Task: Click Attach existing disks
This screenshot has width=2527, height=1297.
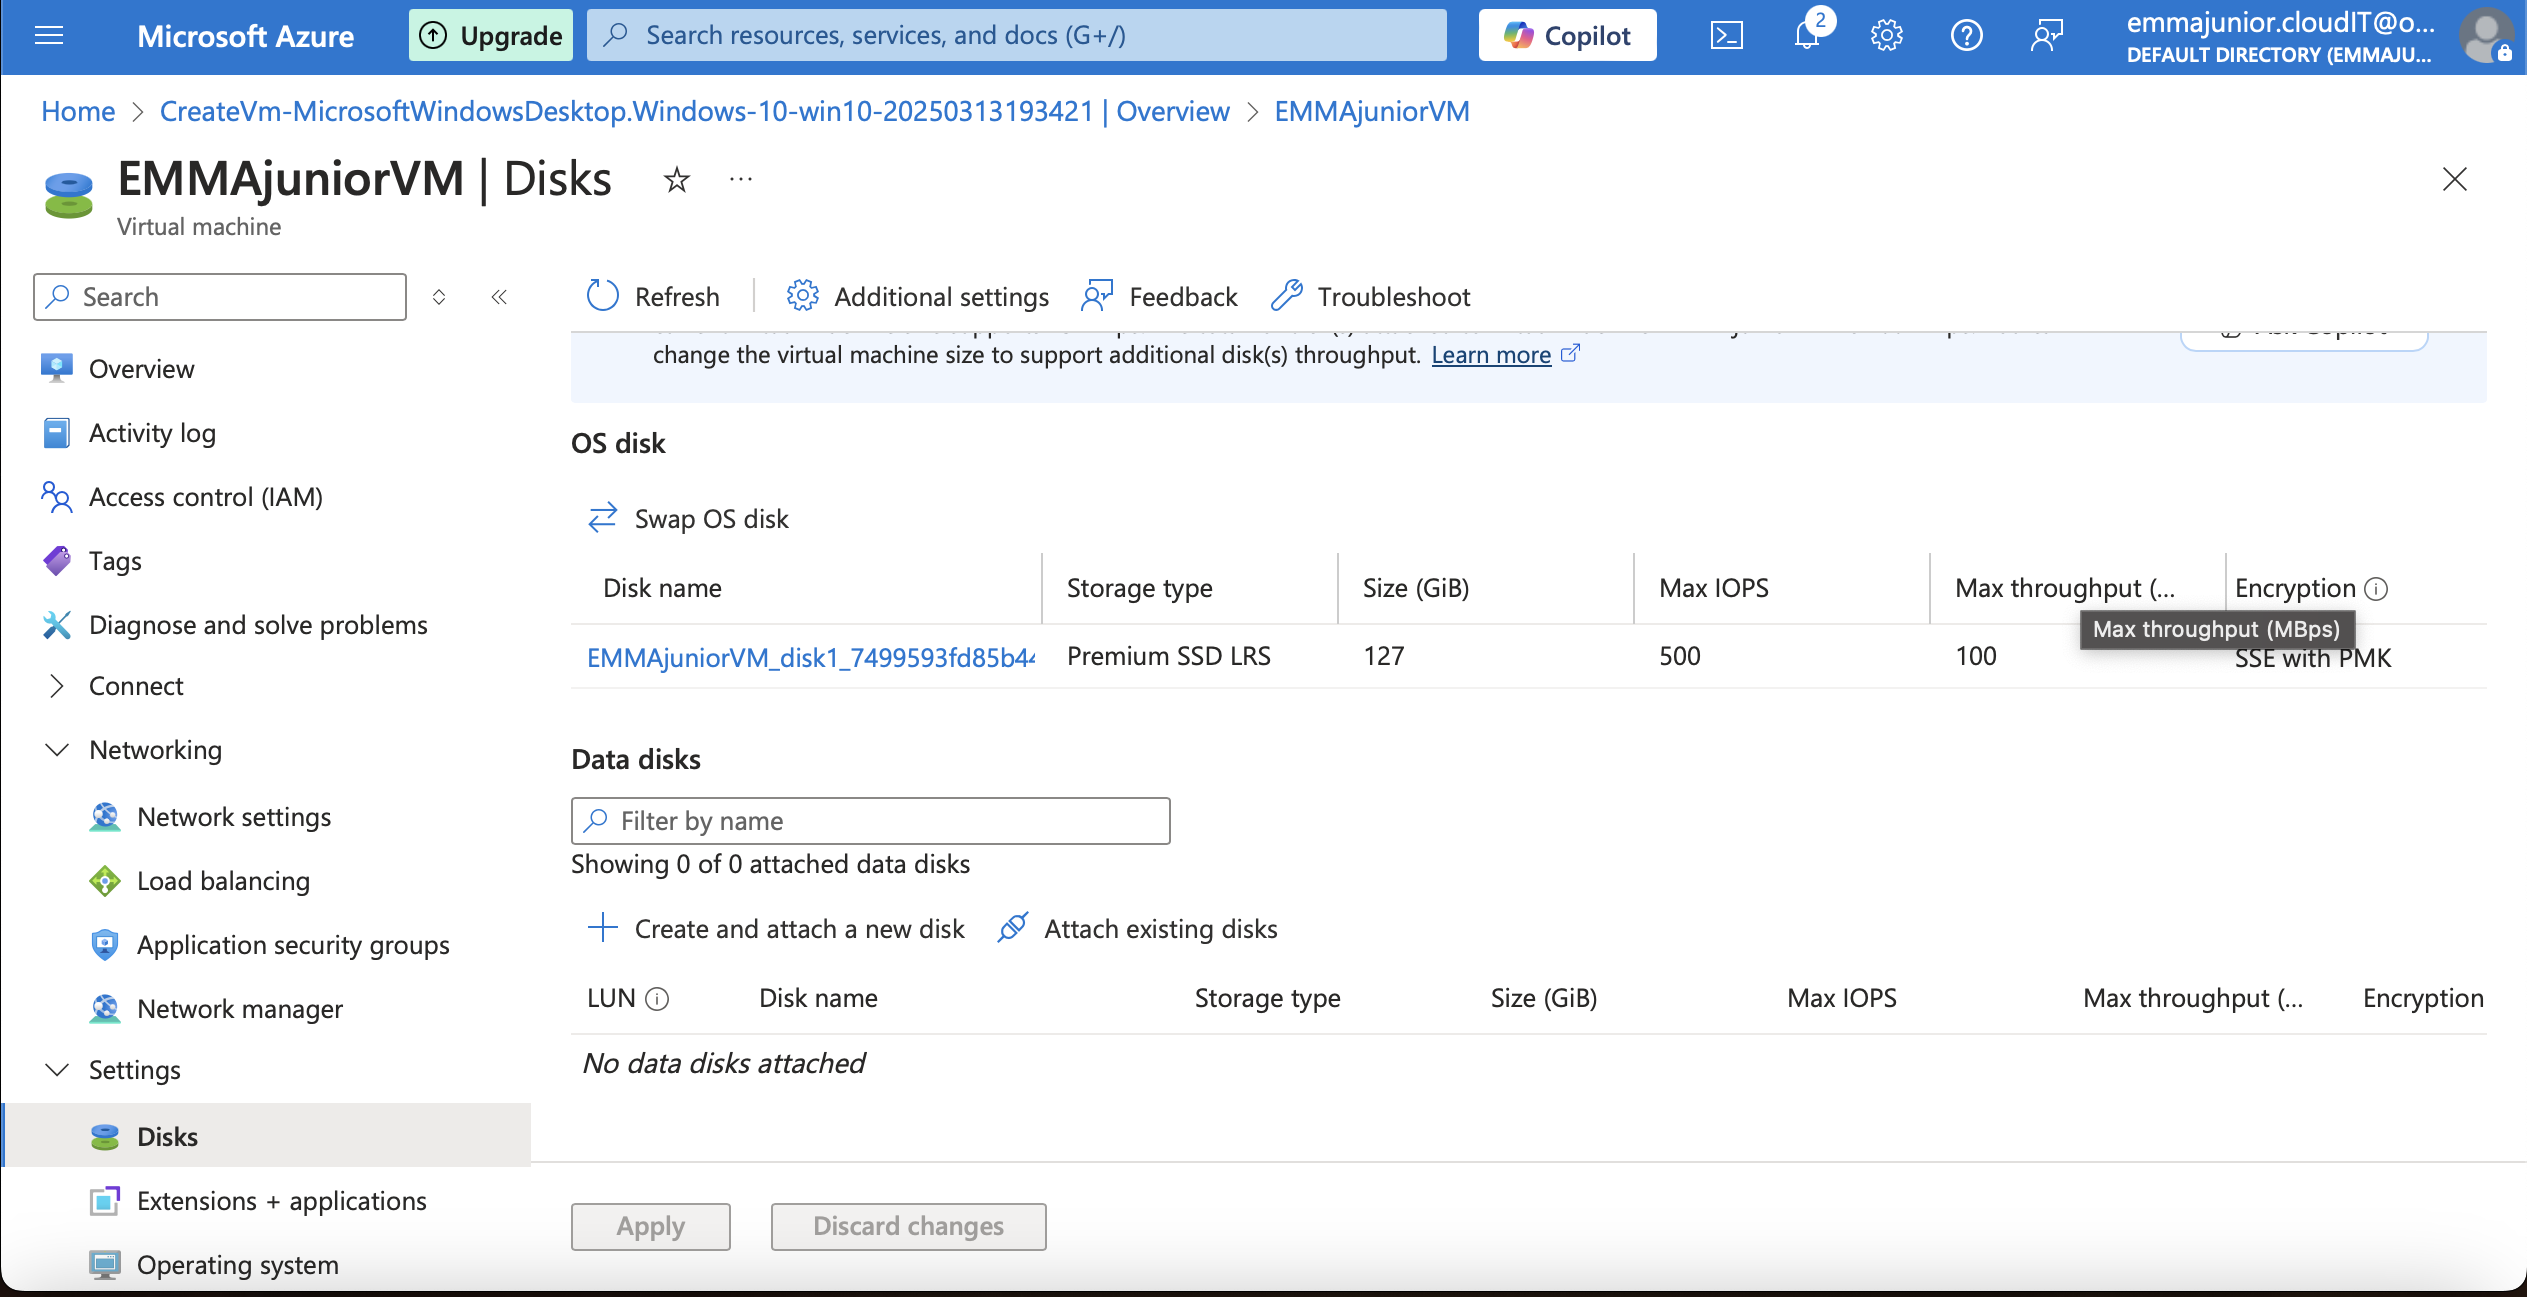Action: coord(1137,929)
